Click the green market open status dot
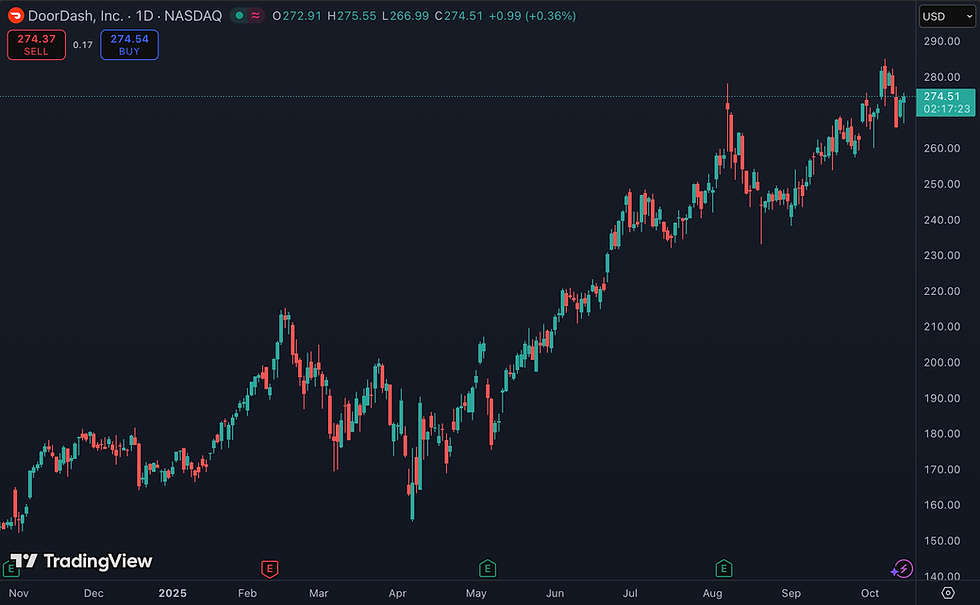 tap(239, 16)
